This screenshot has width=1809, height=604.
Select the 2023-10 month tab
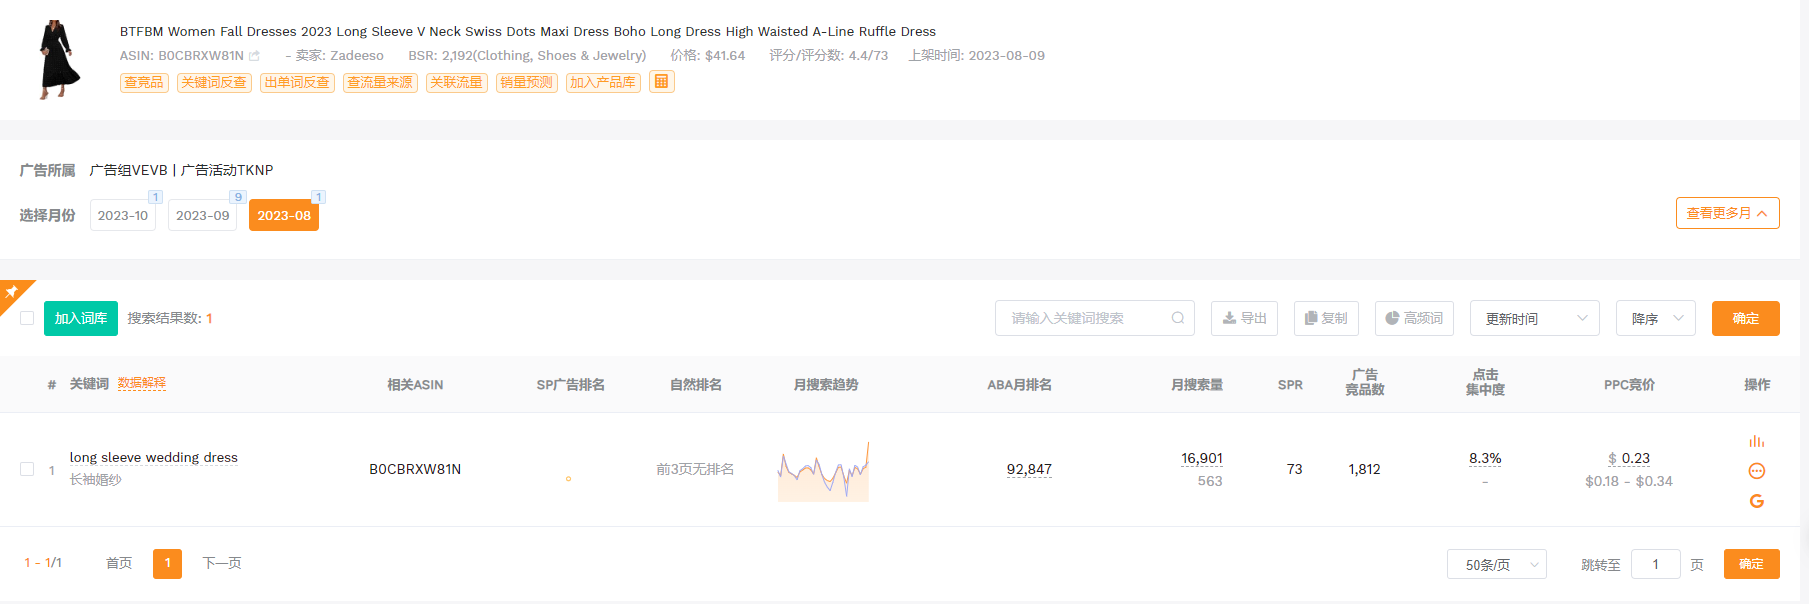click(123, 215)
